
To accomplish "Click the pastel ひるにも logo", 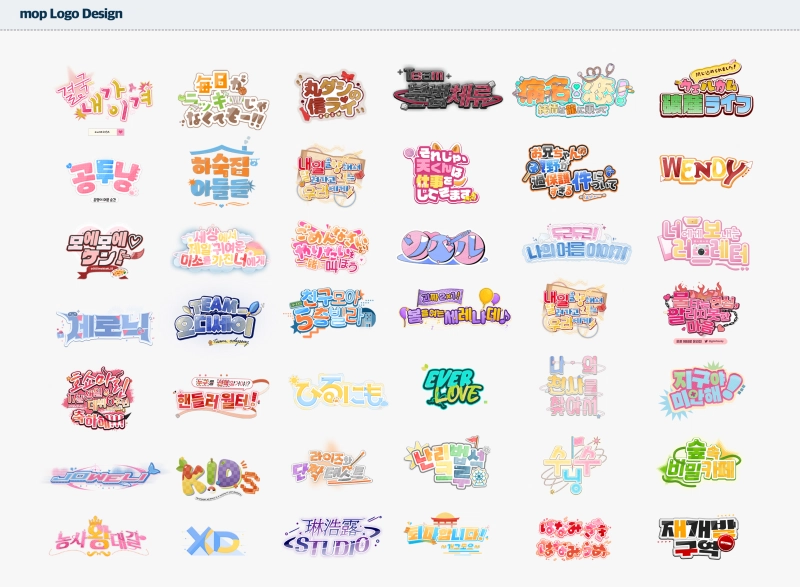I will coord(336,394).
